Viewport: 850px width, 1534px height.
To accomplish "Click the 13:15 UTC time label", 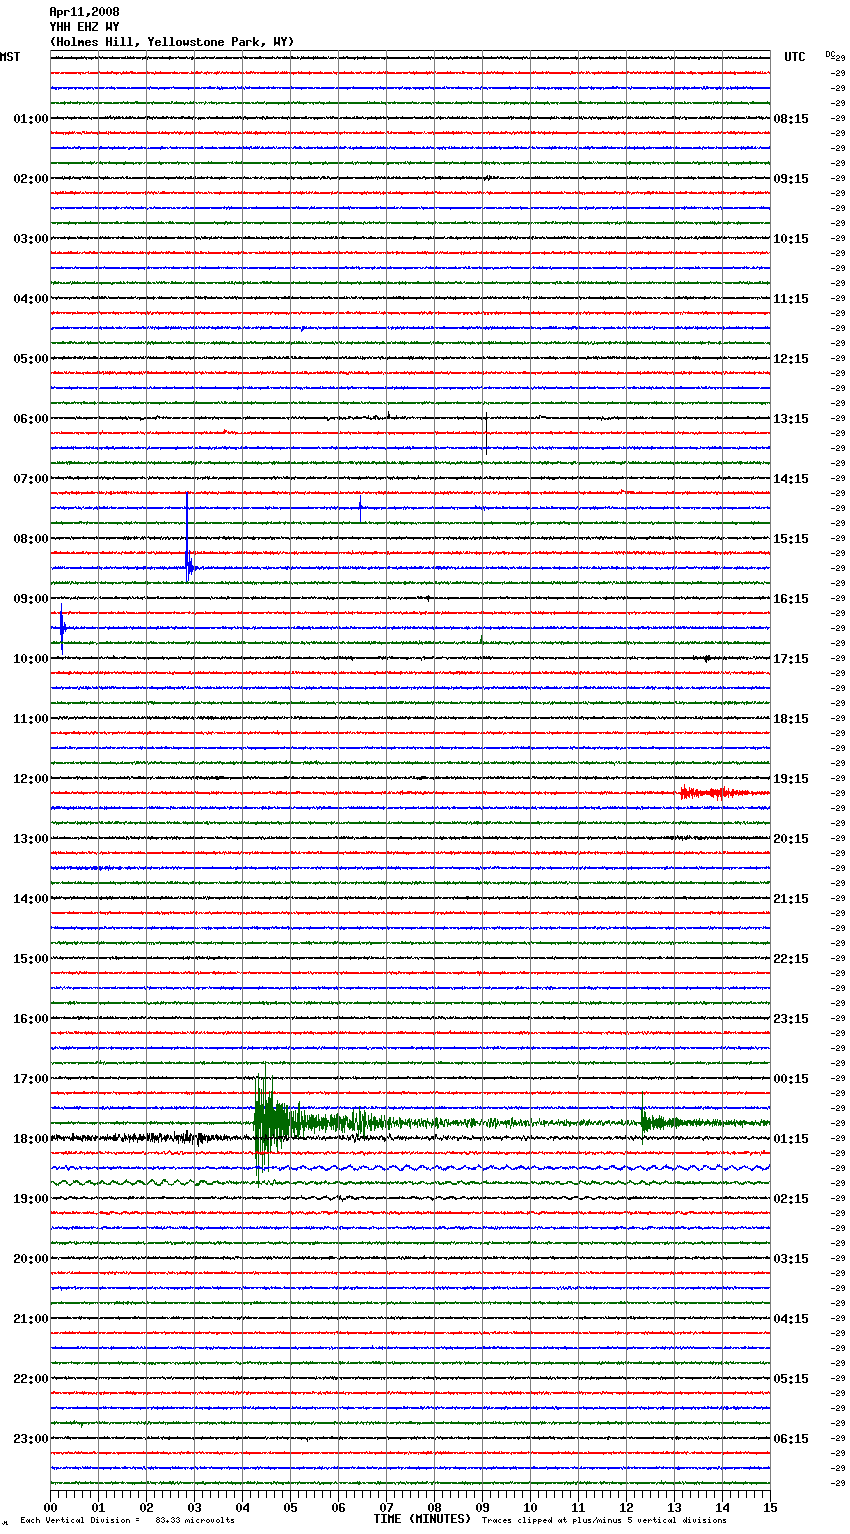I will pyautogui.click(x=791, y=419).
